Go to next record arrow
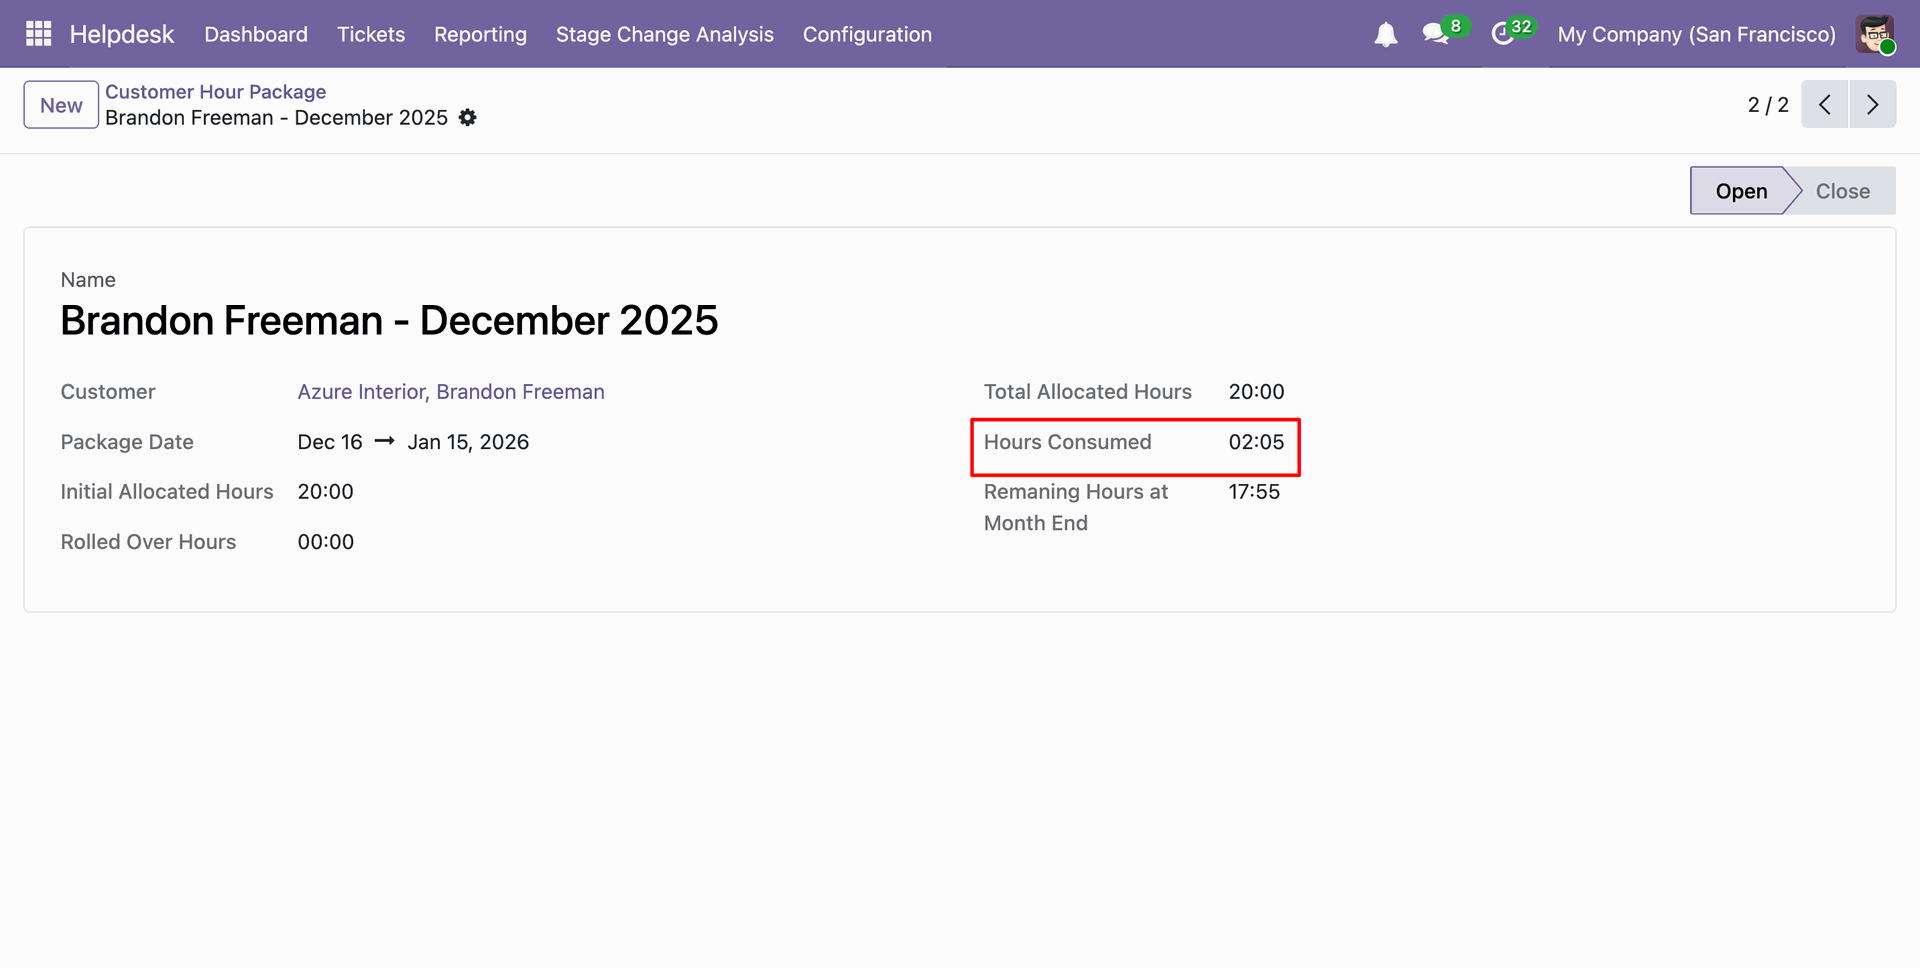 (x=1873, y=105)
